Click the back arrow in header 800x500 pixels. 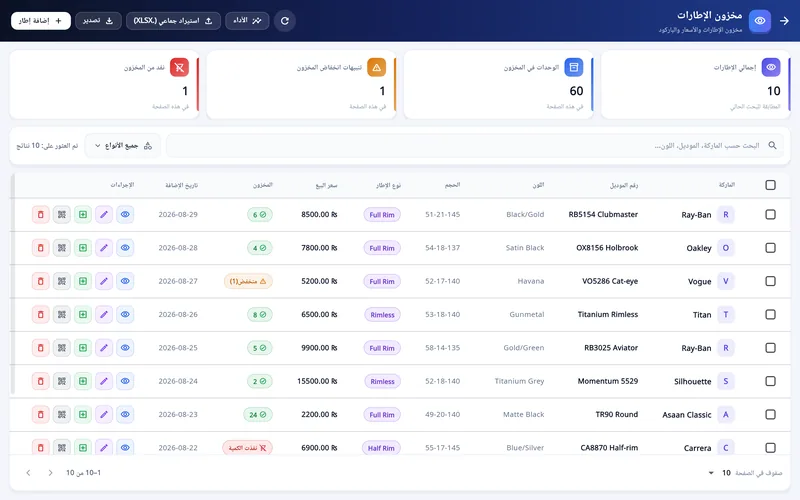(784, 21)
